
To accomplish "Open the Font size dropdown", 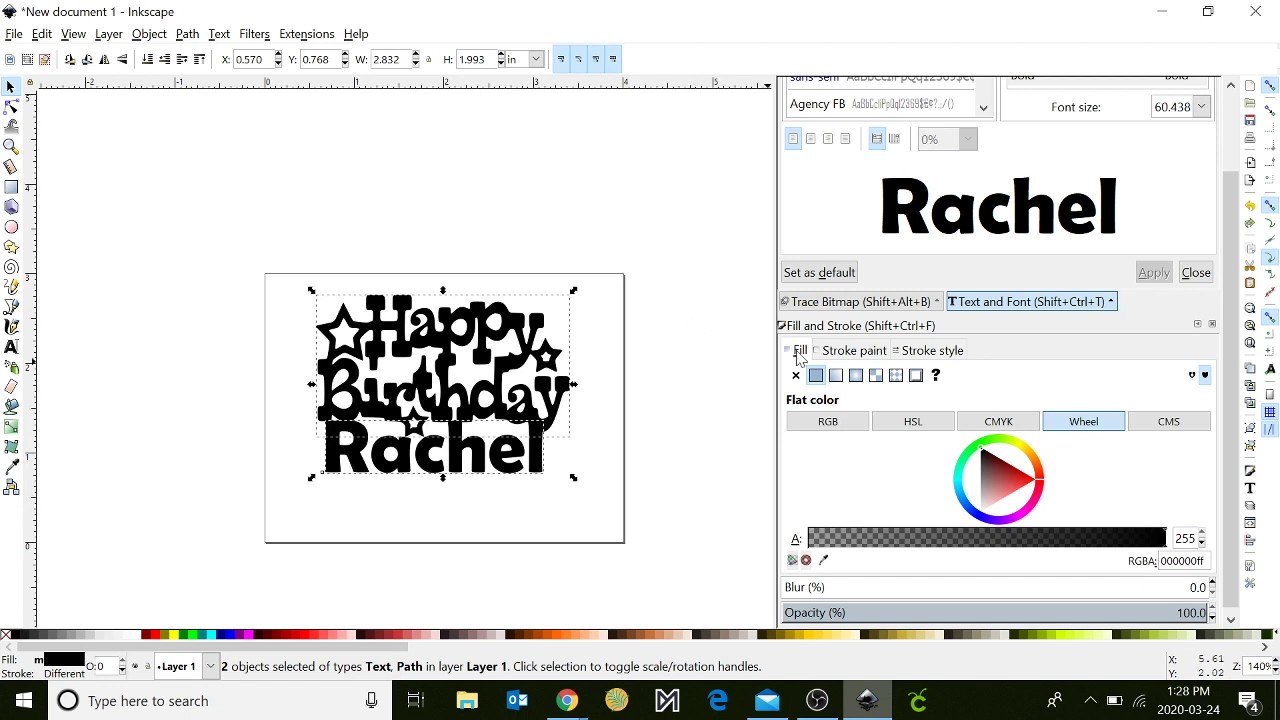I will click(1201, 107).
